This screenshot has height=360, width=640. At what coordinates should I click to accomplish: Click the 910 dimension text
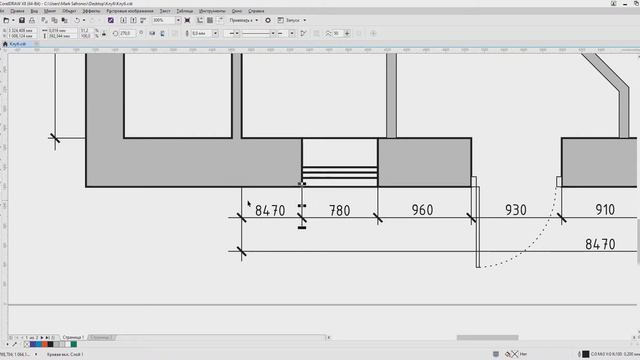coord(604,210)
